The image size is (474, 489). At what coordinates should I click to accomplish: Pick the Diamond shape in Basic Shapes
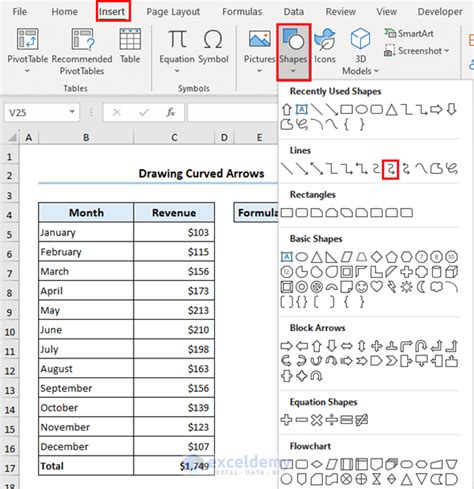(x=377, y=257)
